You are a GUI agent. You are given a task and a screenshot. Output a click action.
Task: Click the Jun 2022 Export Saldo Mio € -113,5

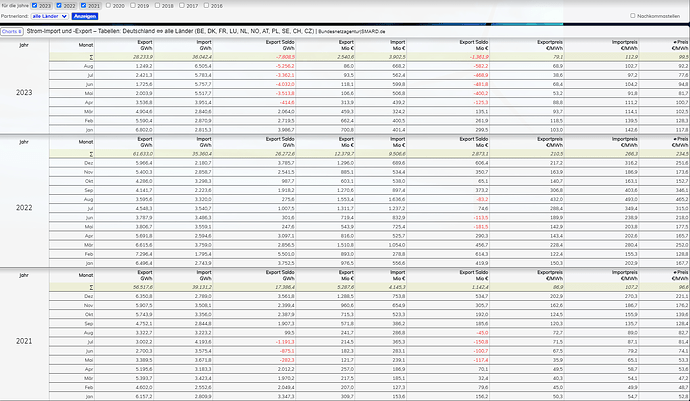pos(481,217)
